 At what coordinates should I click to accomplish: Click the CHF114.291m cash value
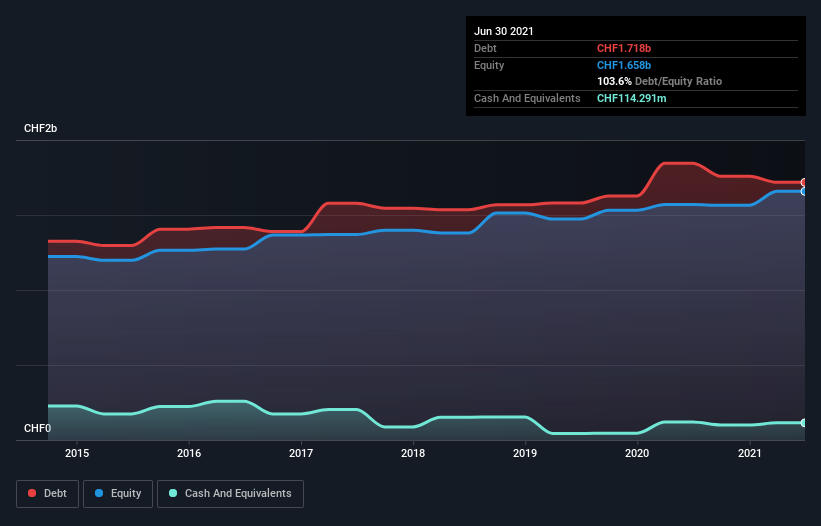(x=631, y=98)
